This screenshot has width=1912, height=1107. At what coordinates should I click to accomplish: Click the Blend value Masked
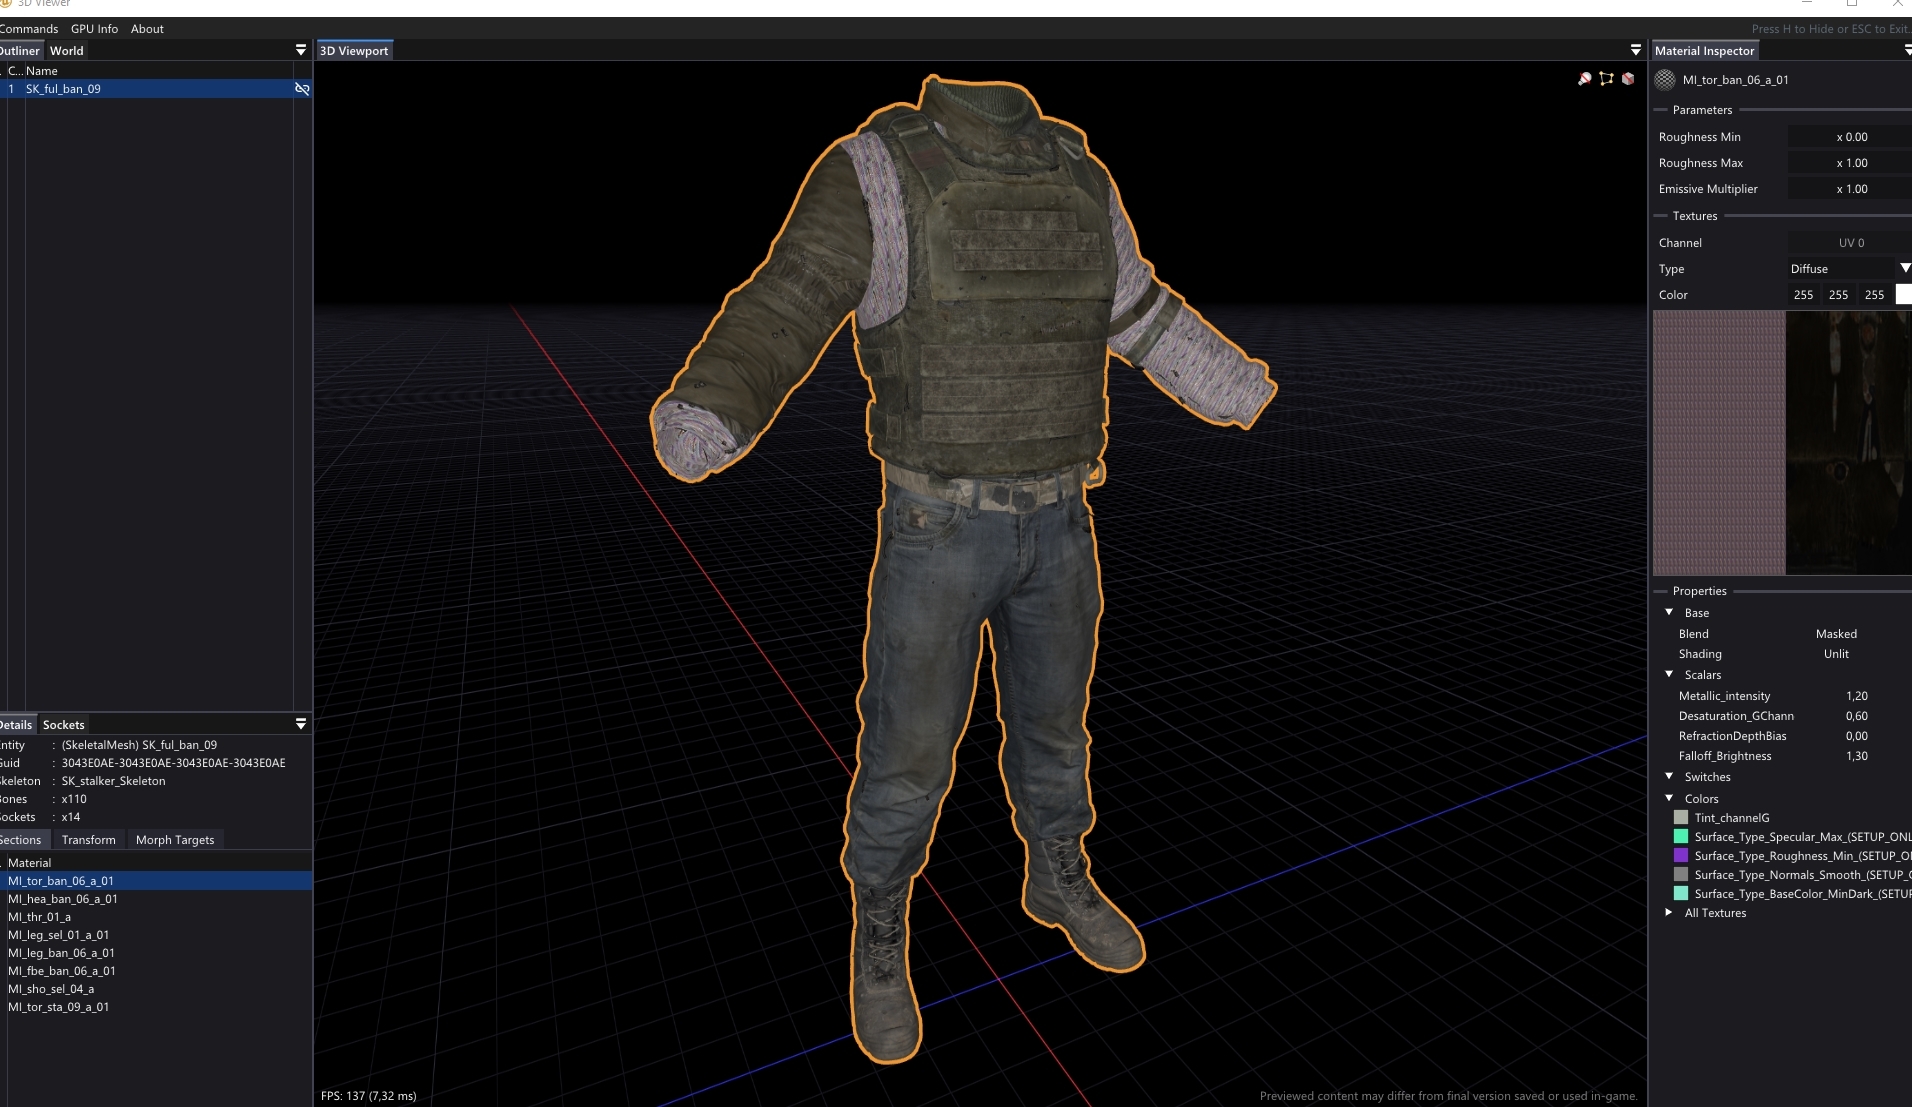(x=1836, y=634)
